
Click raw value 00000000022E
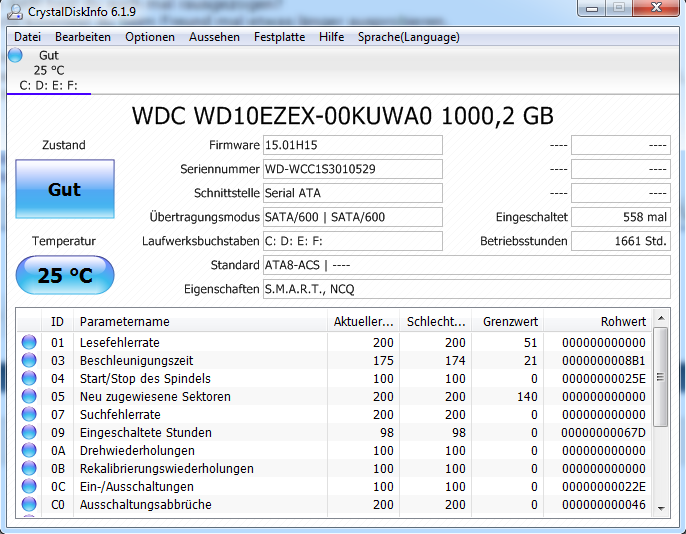point(604,486)
